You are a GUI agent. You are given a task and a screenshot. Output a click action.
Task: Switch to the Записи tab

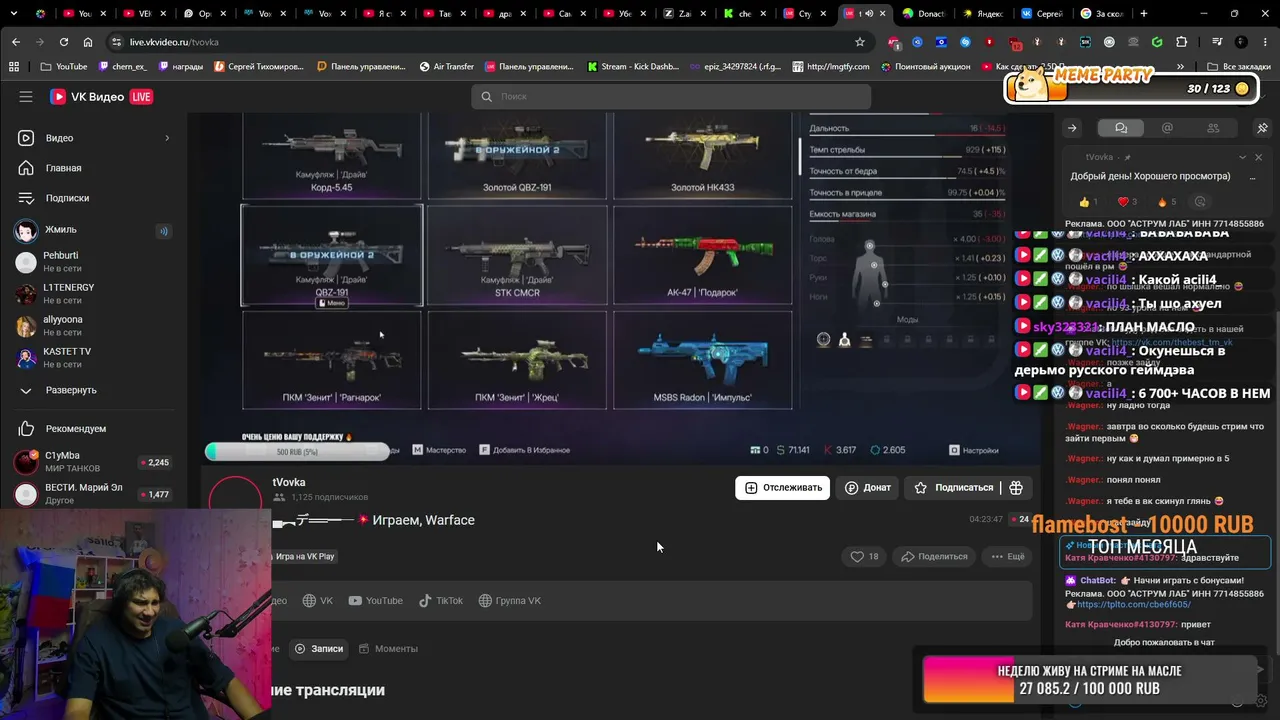click(318, 649)
